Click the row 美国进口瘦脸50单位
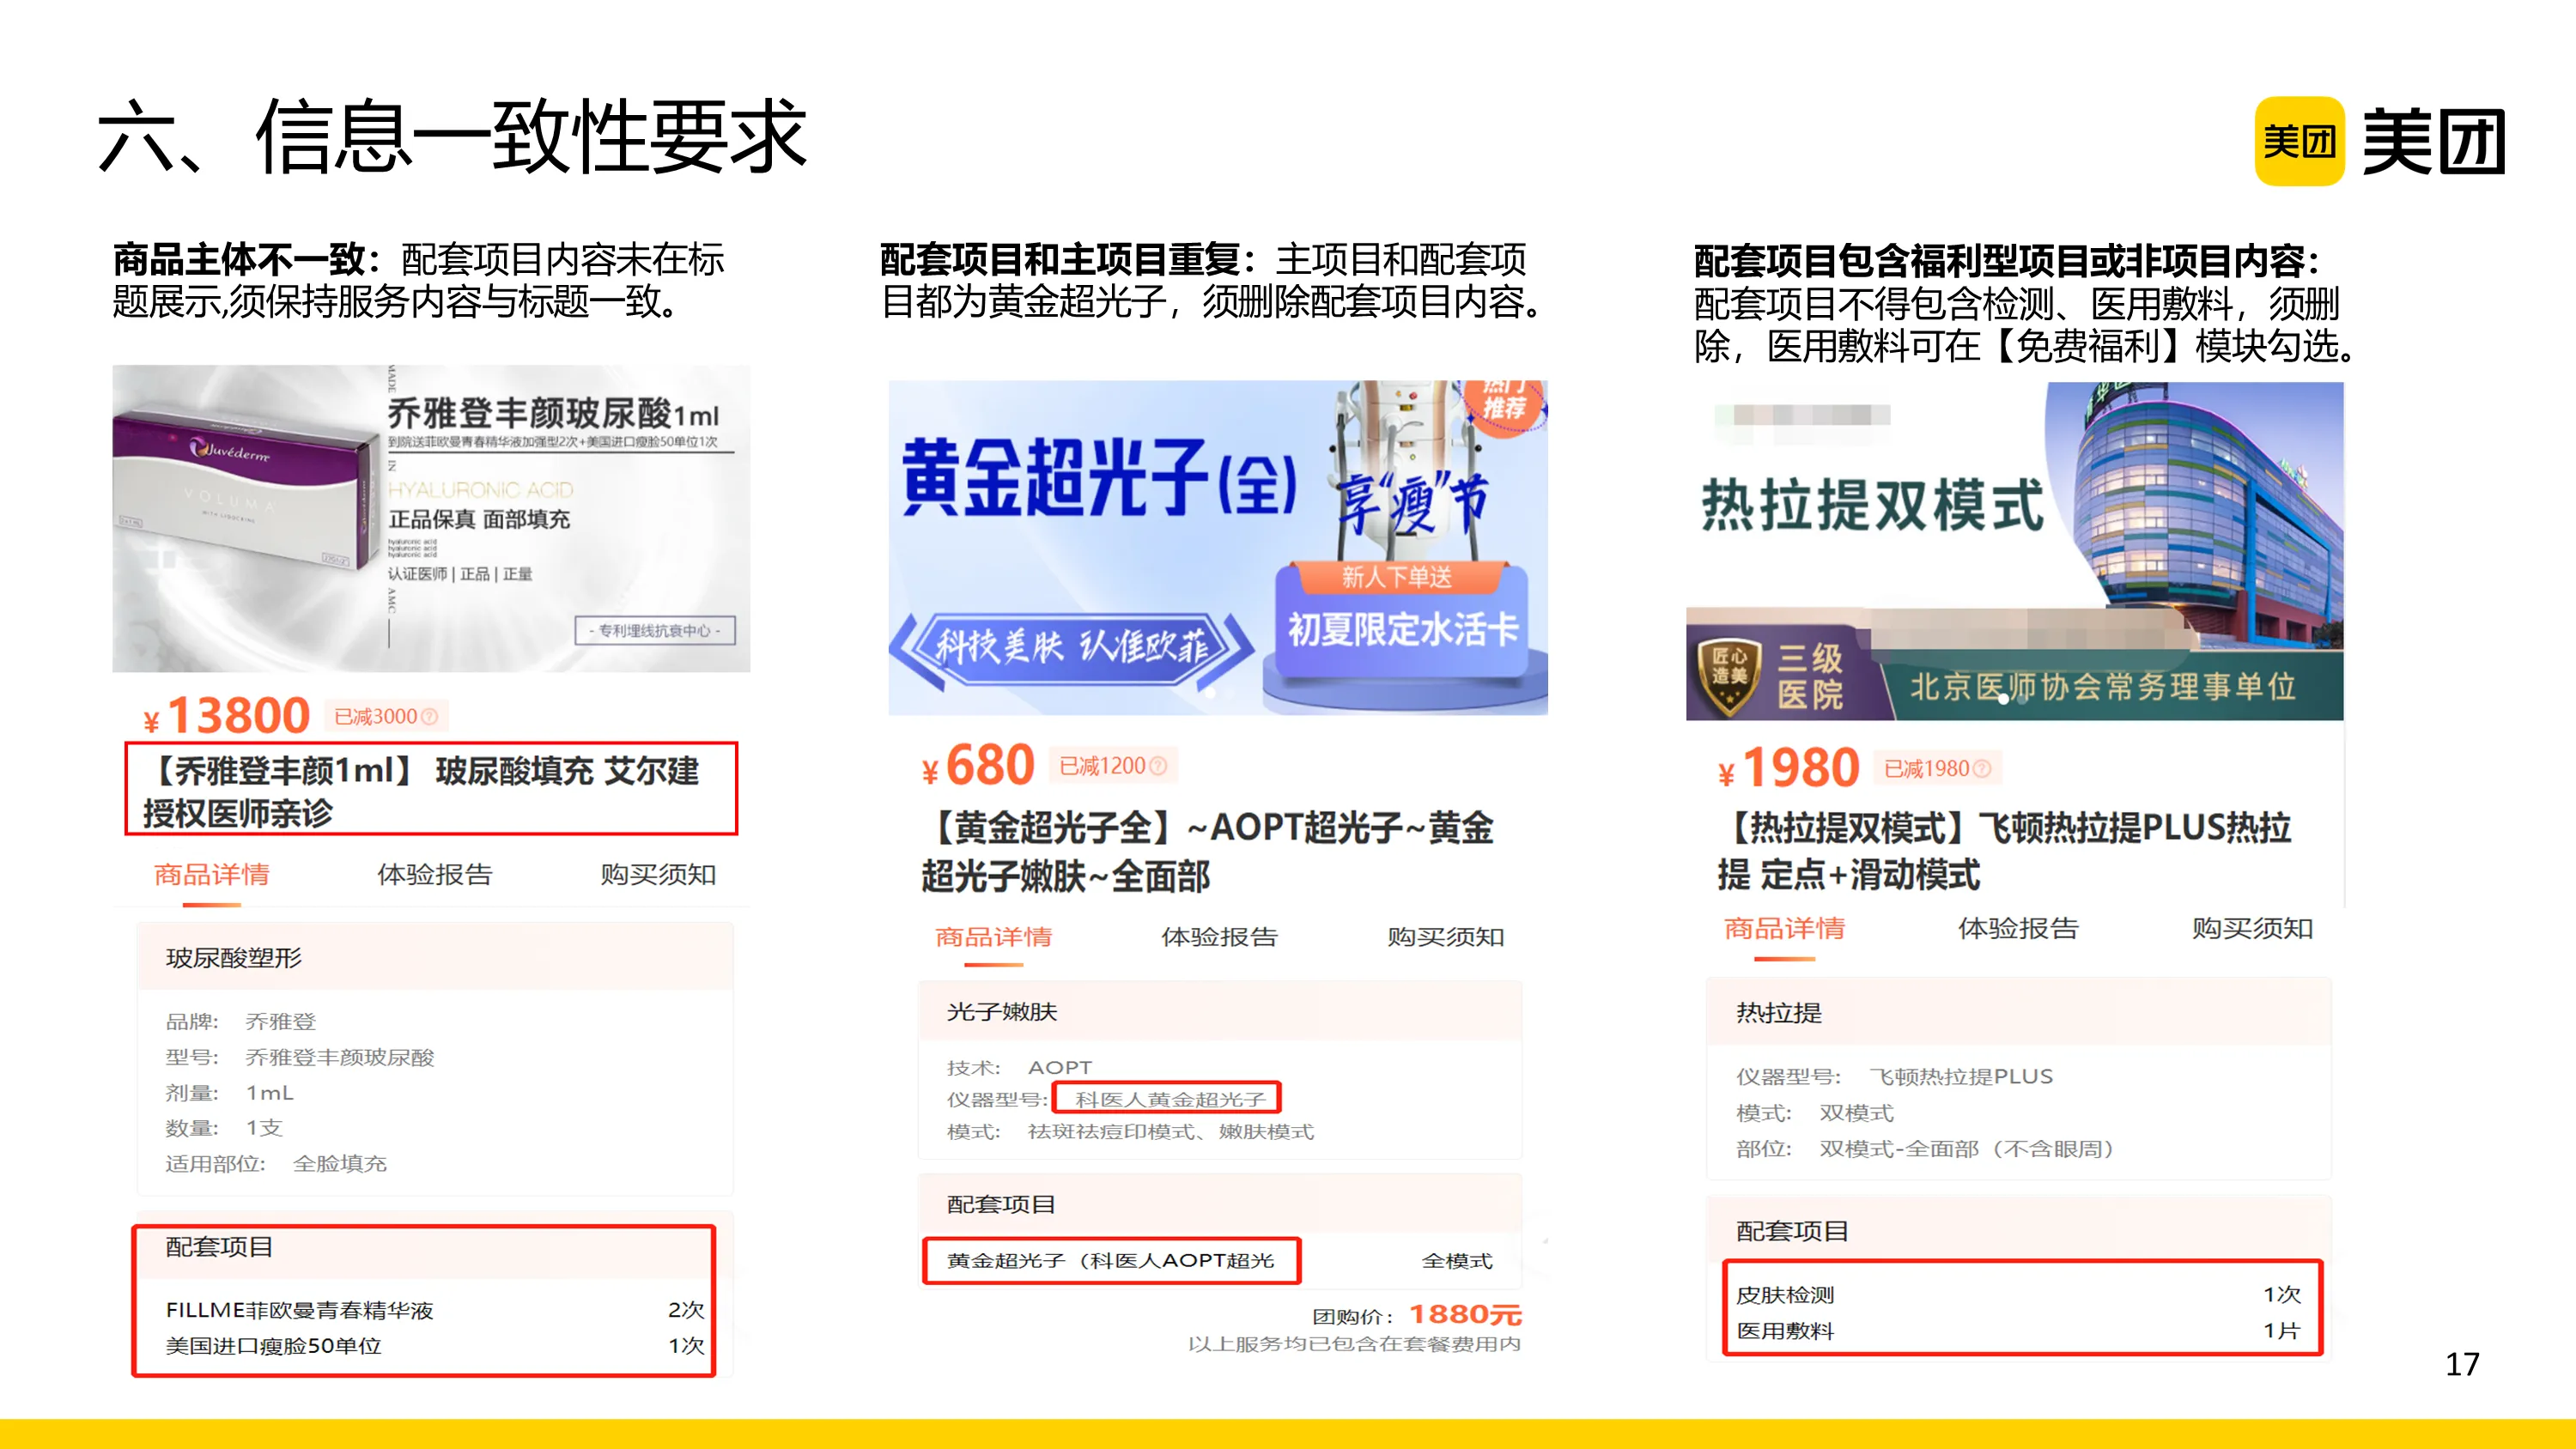The width and height of the screenshot is (2576, 1449). 435,1346
